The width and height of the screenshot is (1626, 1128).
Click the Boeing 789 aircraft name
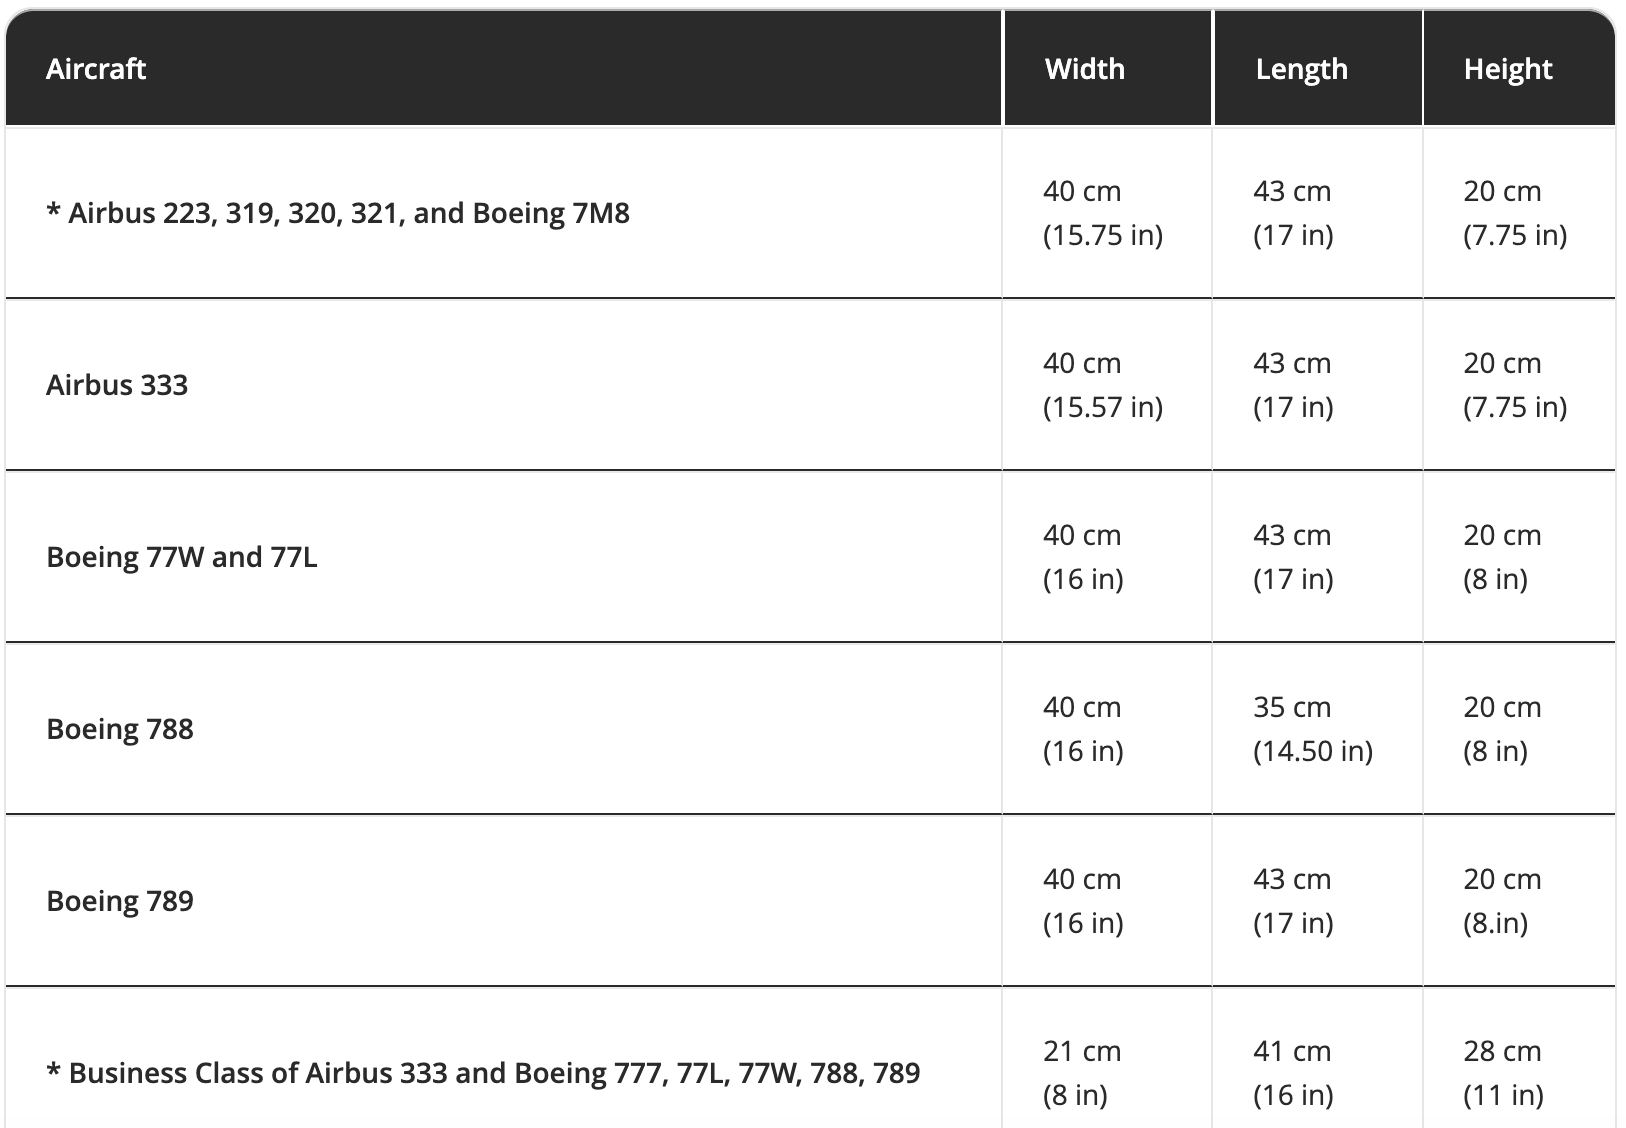pyautogui.click(x=120, y=901)
